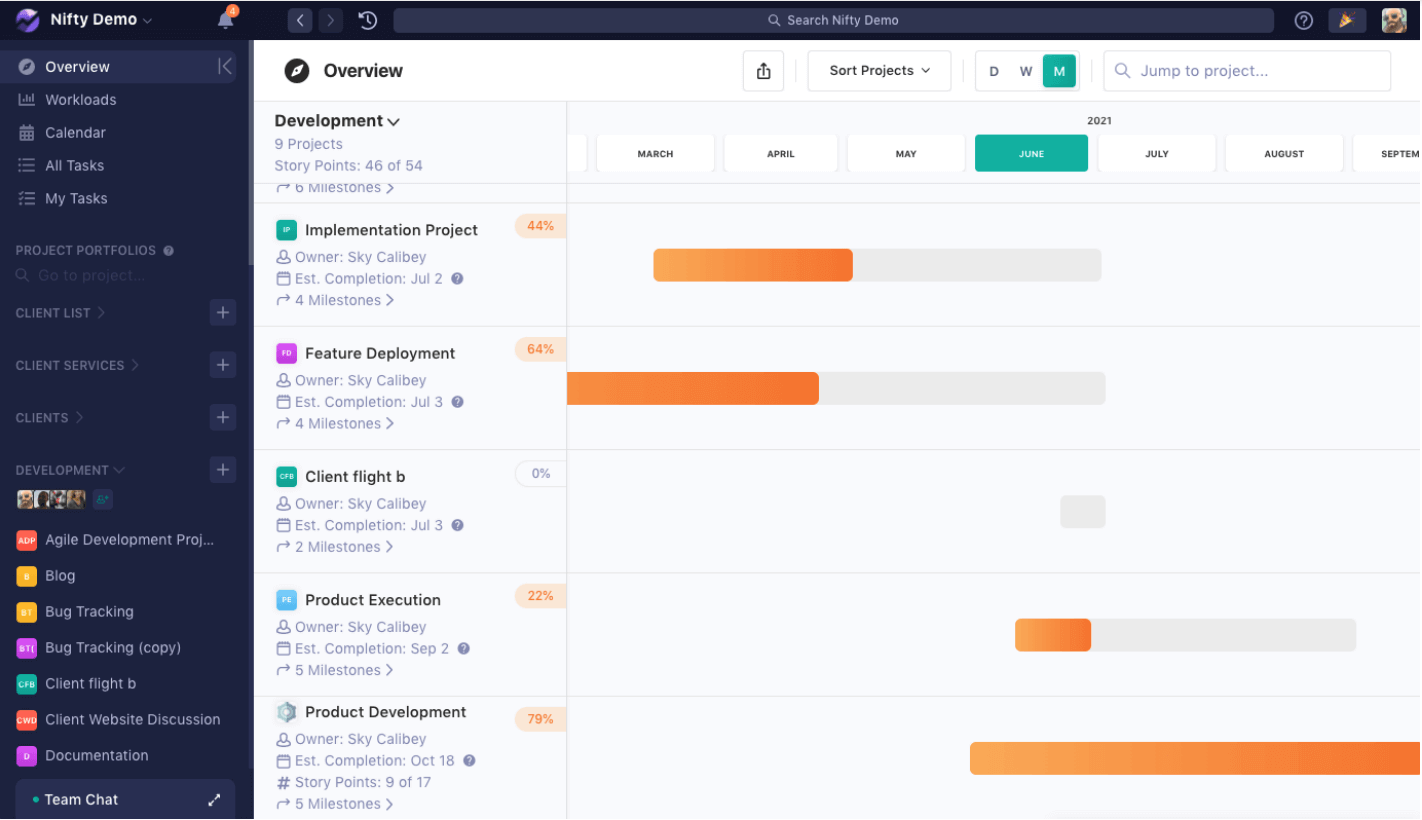This screenshot has height=820, width=1422.
Task: Click the history icon next to navigation arrows
Action: pos(367,19)
